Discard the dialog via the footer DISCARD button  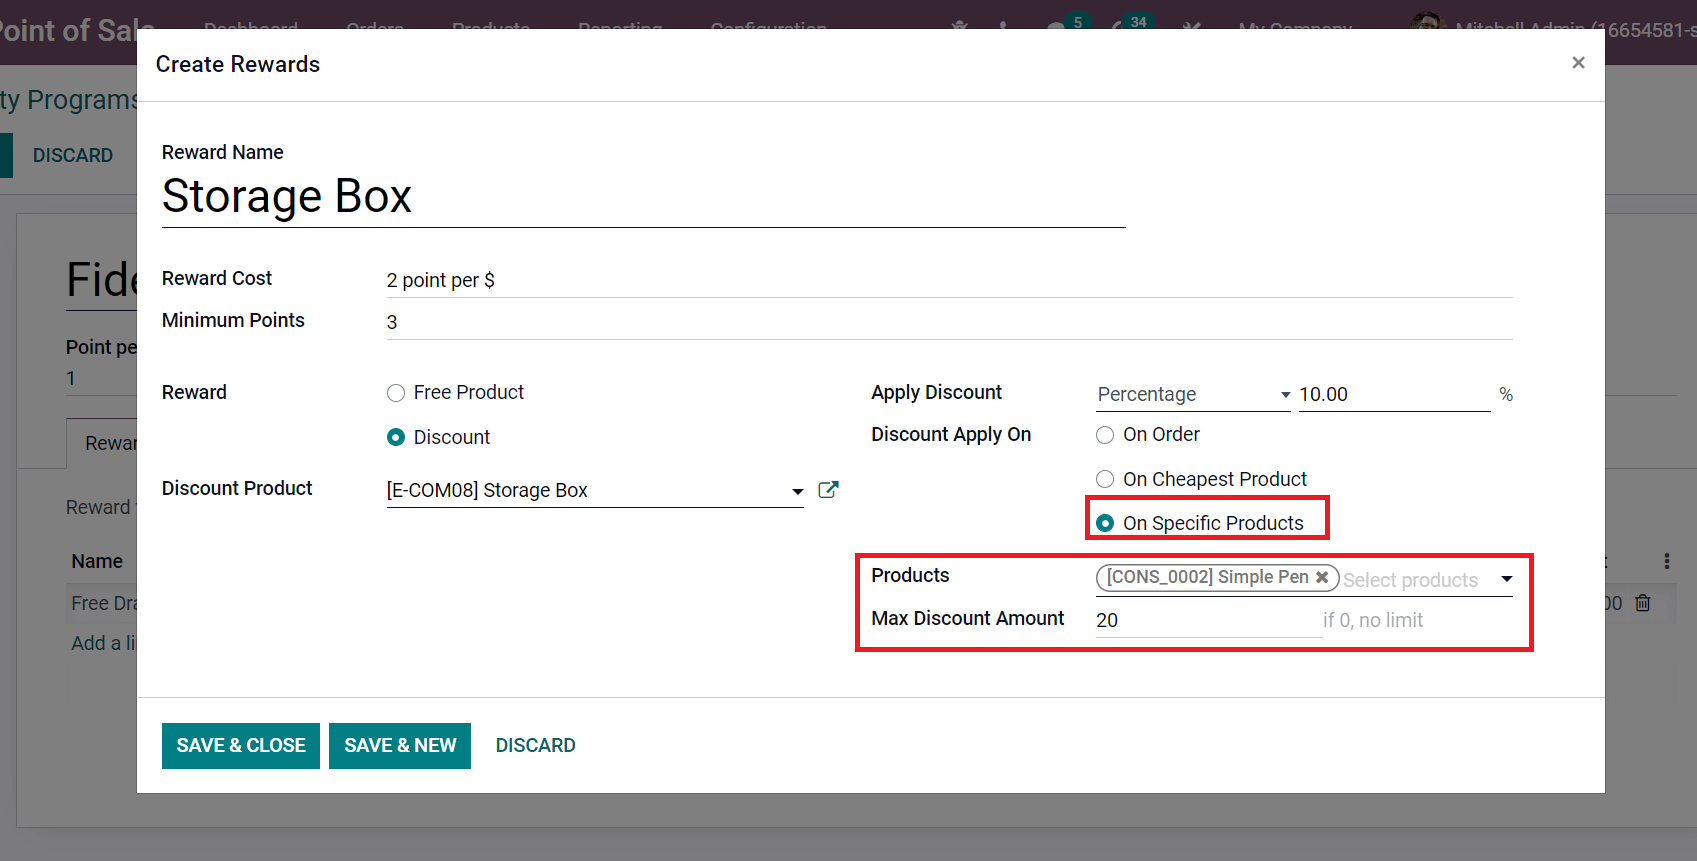pos(535,746)
